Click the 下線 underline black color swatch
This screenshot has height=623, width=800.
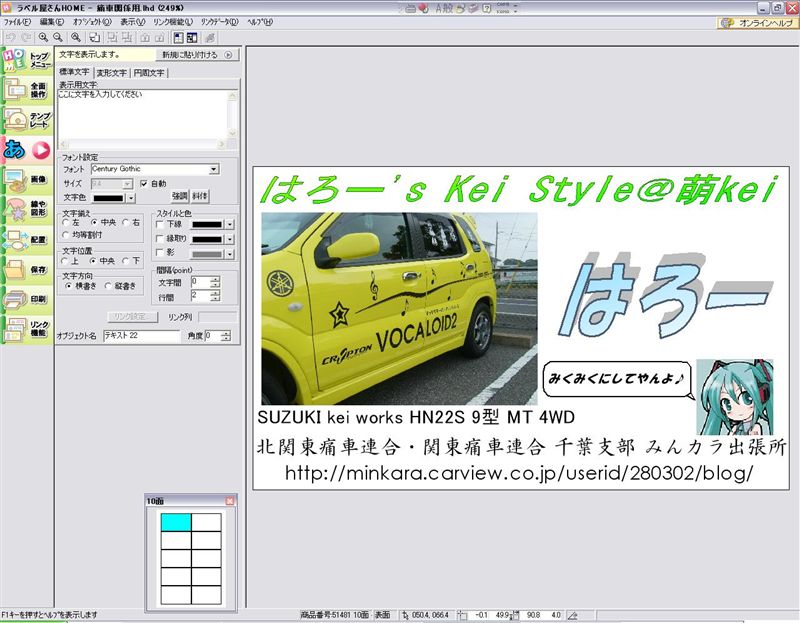pos(207,224)
